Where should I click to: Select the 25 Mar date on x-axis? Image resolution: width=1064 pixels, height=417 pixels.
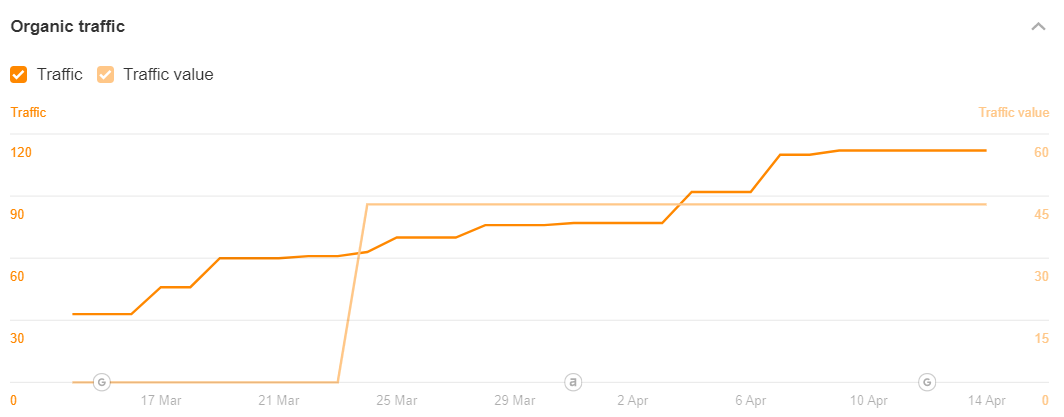(x=397, y=401)
